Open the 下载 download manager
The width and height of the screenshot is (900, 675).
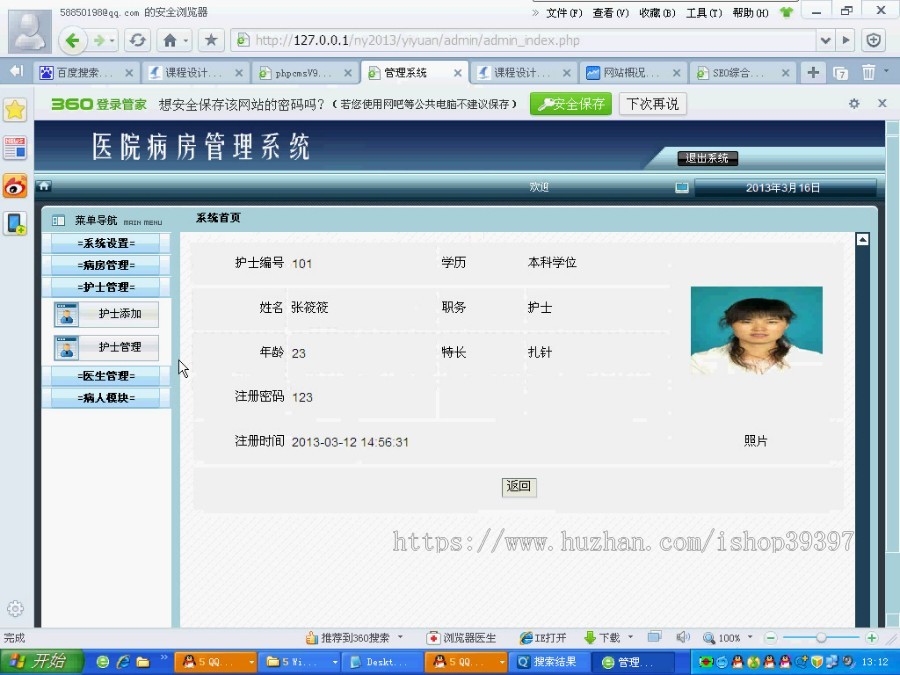coord(602,638)
